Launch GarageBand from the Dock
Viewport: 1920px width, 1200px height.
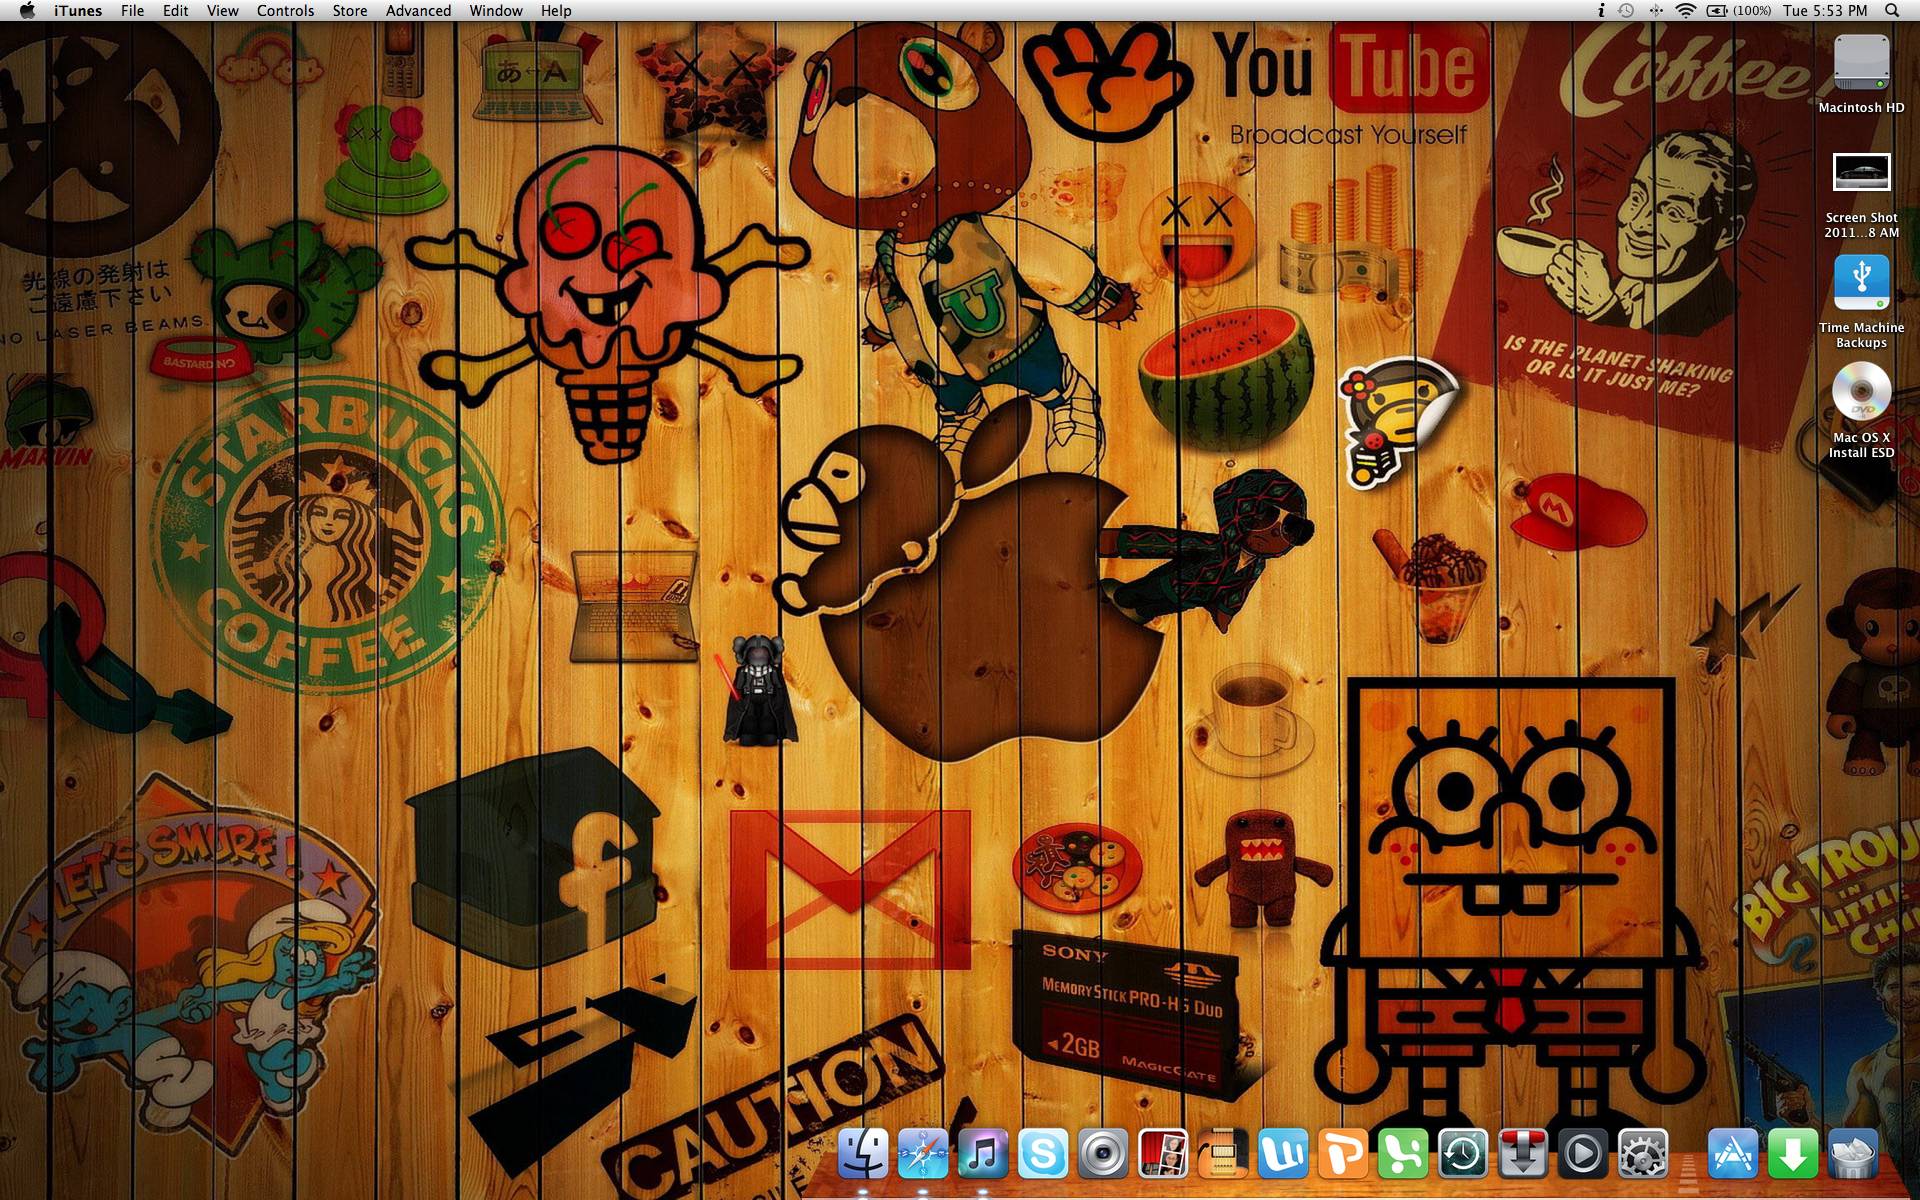pyautogui.click(x=1222, y=1155)
